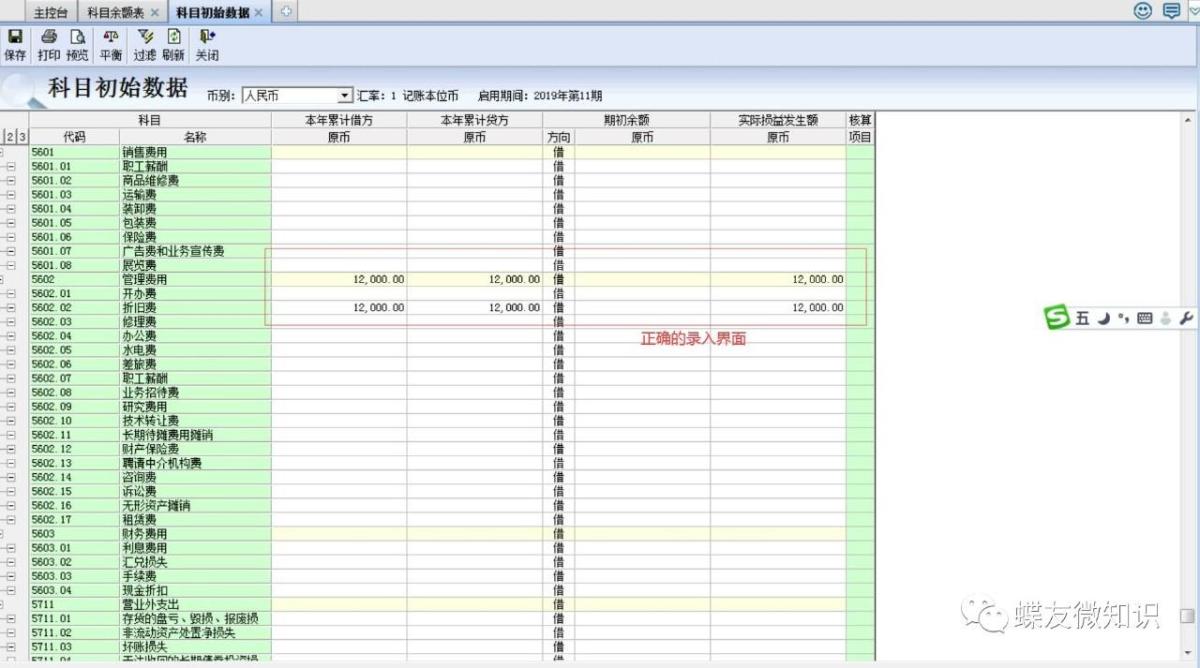Switch to the 科目余额表 tab
1200x668 pixels.
tap(116, 12)
